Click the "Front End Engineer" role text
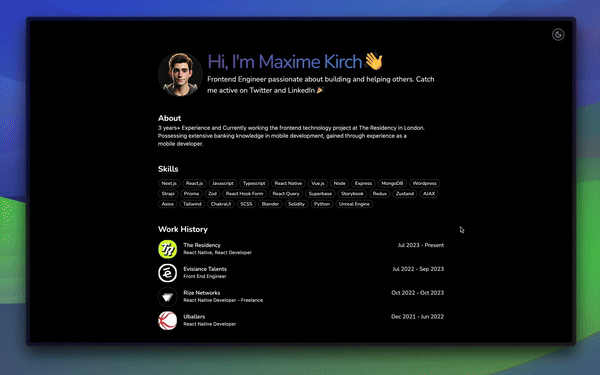 click(x=205, y=276)
